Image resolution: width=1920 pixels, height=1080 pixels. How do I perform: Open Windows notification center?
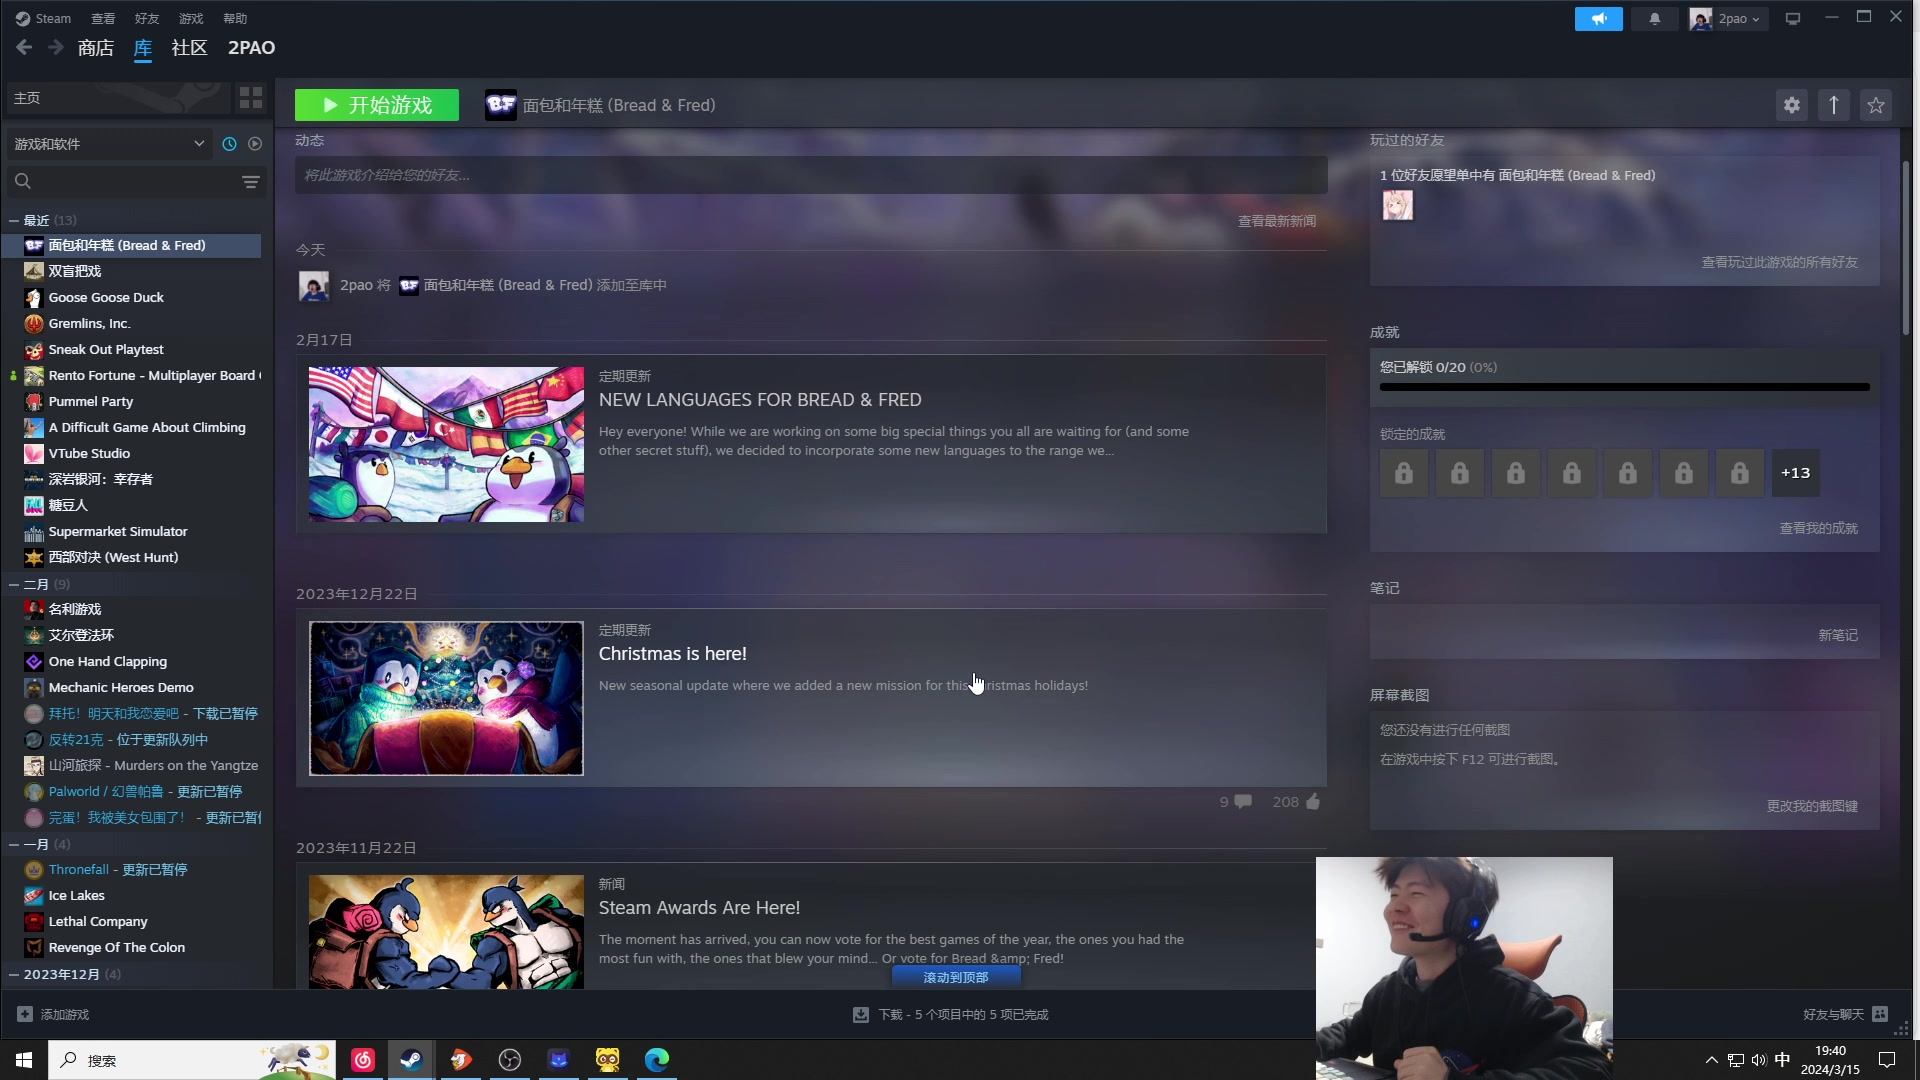pos(1887,1060)
